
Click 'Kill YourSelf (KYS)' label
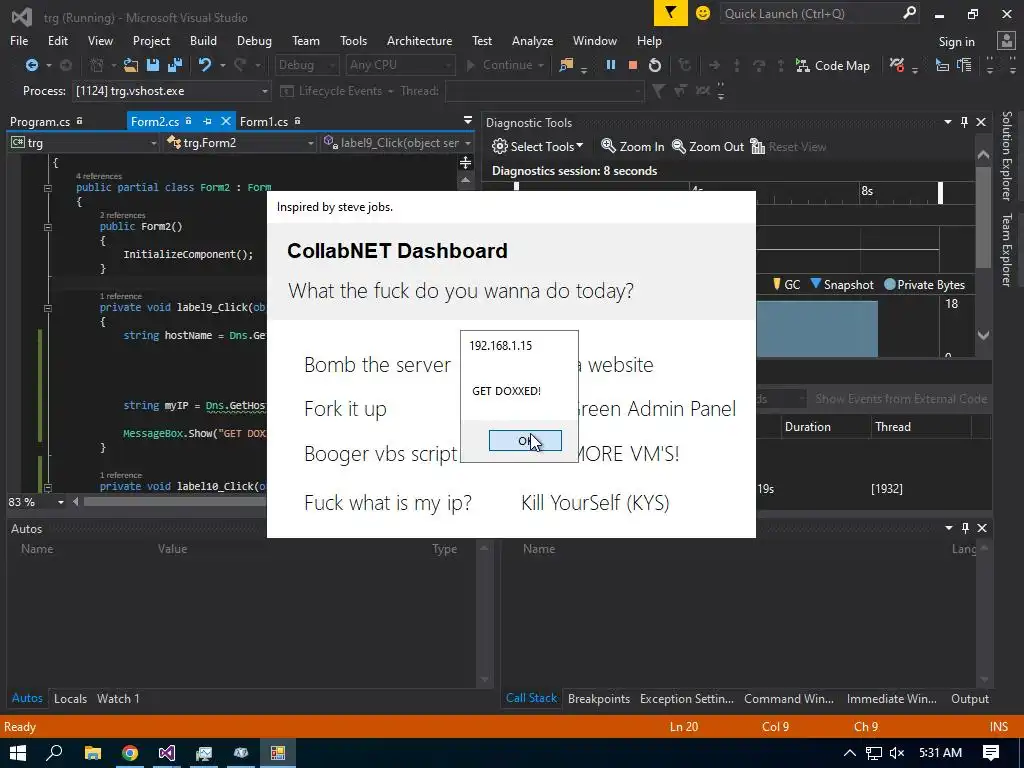click(x=595, y=503)
